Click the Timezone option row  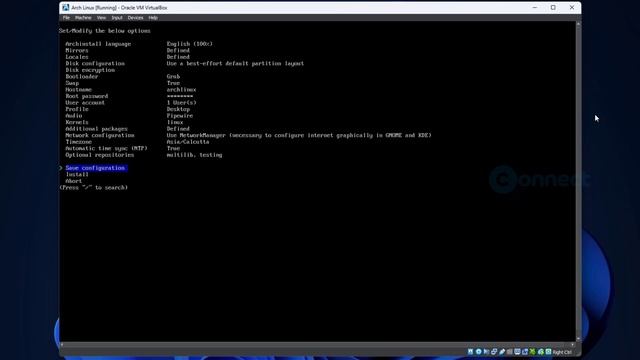pyautogui.click(x=137, y=142)
